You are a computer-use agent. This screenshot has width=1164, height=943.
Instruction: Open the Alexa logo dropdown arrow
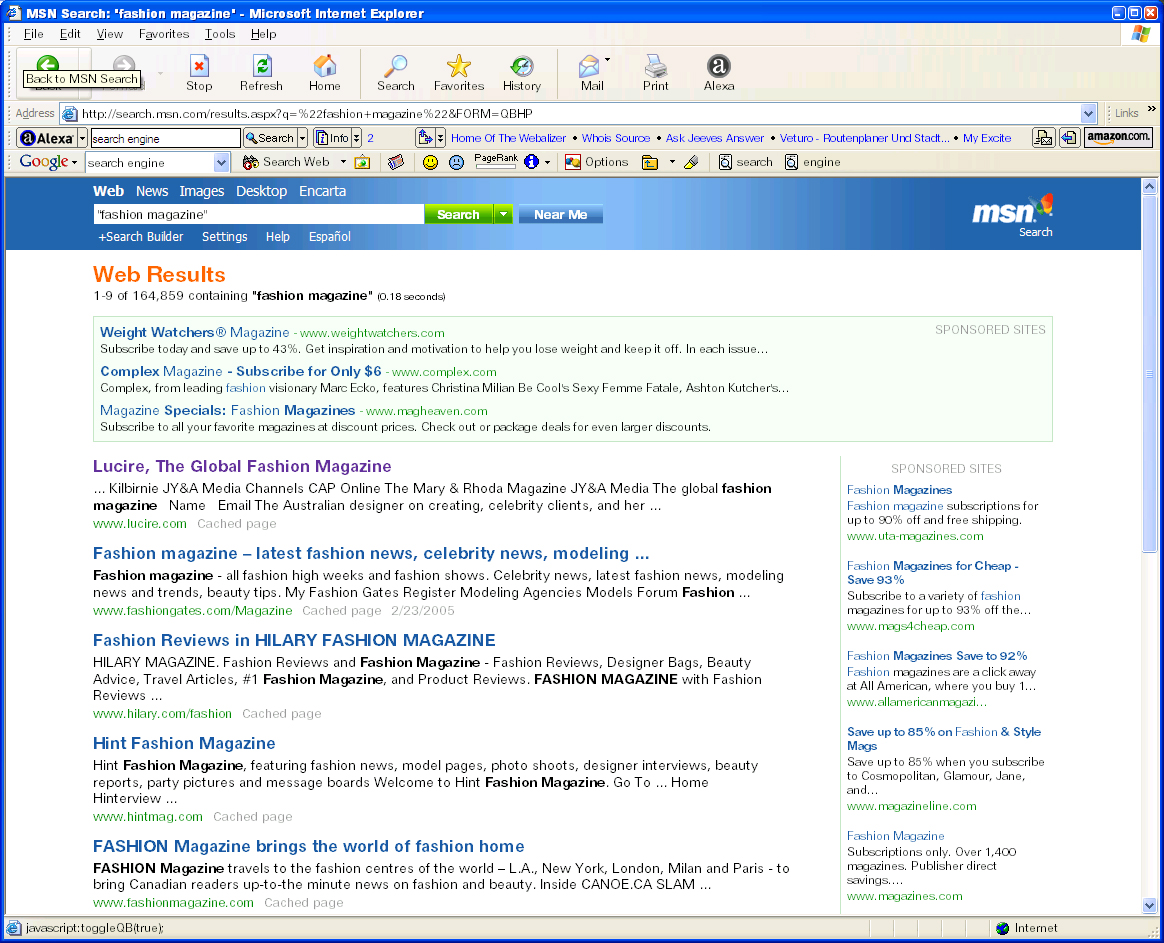coord(82,138)
